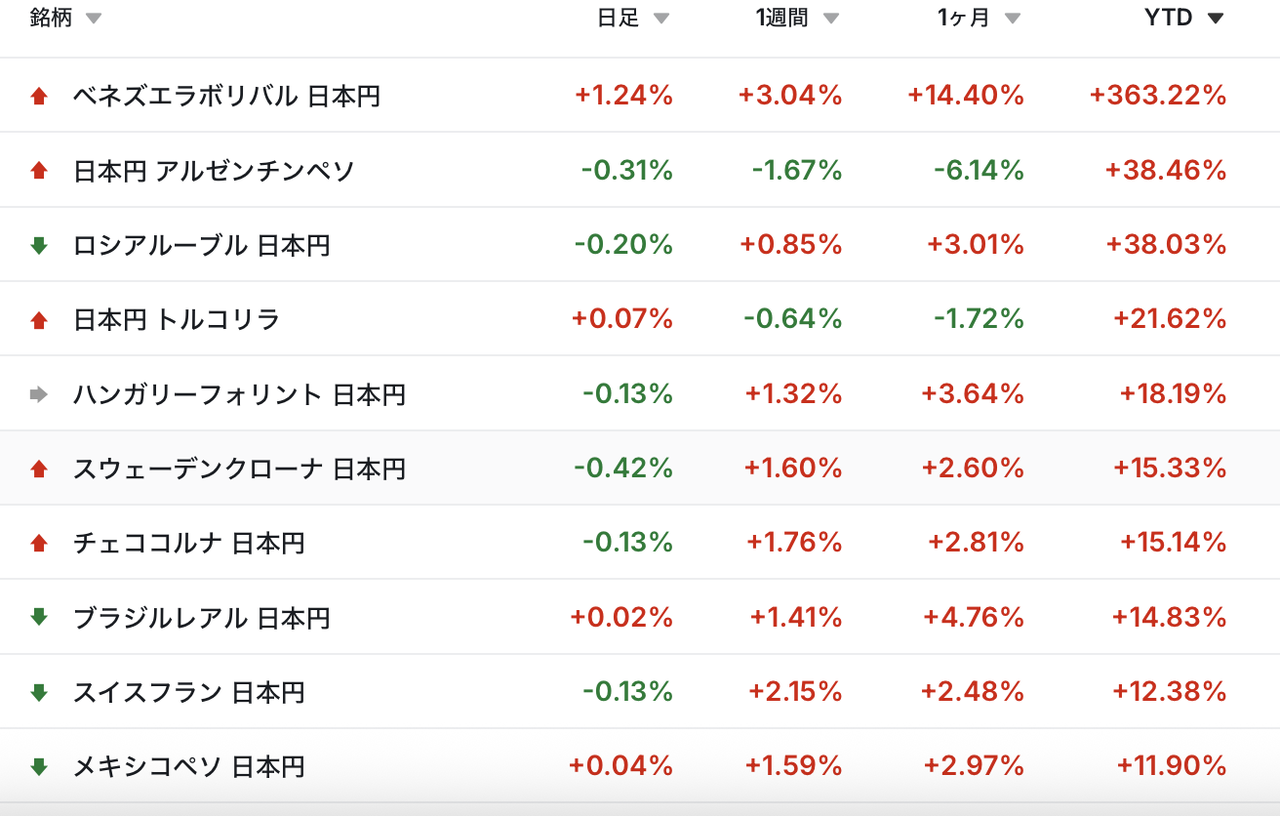
Task: Toggle YTD sort order arrow
Action: [x=1215, y=19]
